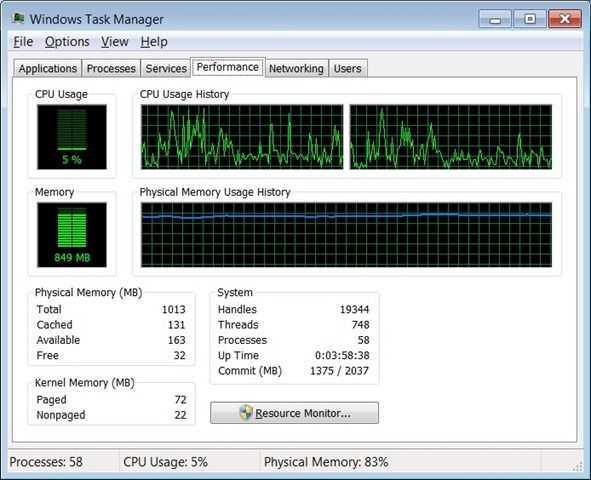Click the Cached memory value 131
591x480 pixels.
pyautogui.click(x=176, y=325)
